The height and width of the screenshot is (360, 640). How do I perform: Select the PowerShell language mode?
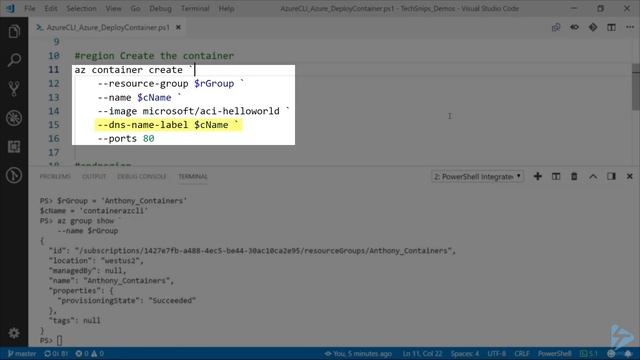[554, 353]
